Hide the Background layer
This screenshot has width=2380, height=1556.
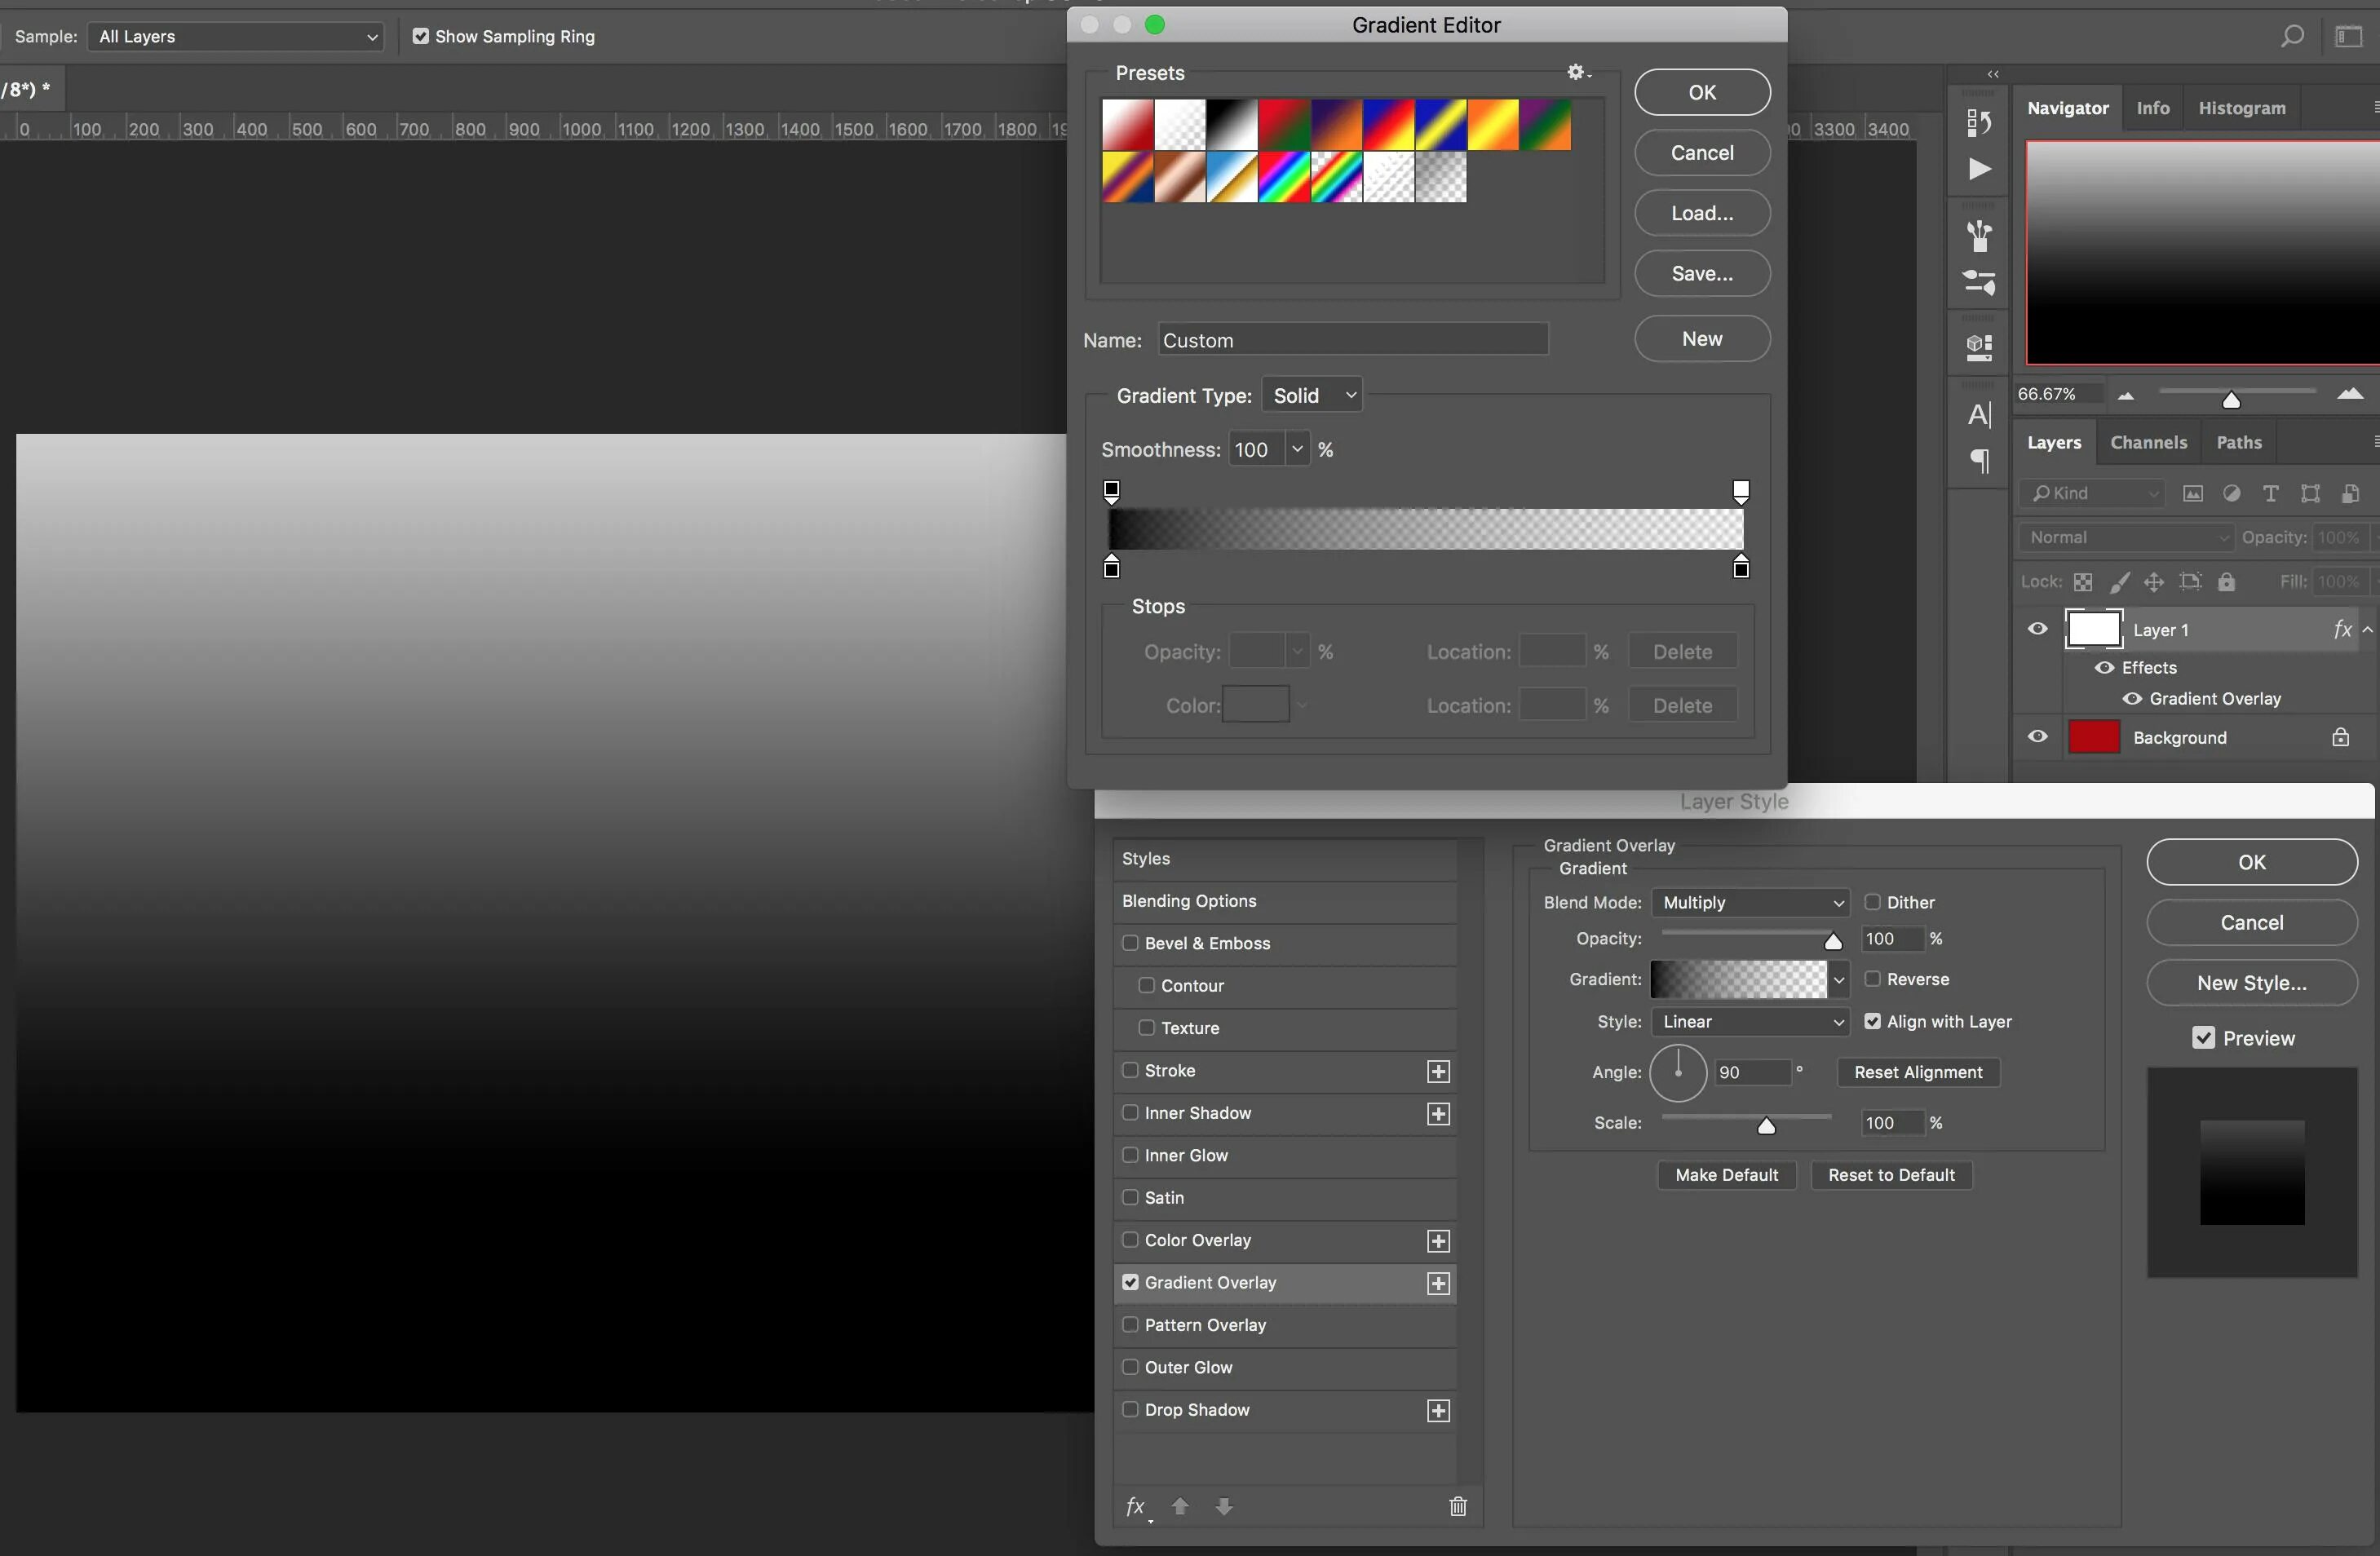[2037, 737]
